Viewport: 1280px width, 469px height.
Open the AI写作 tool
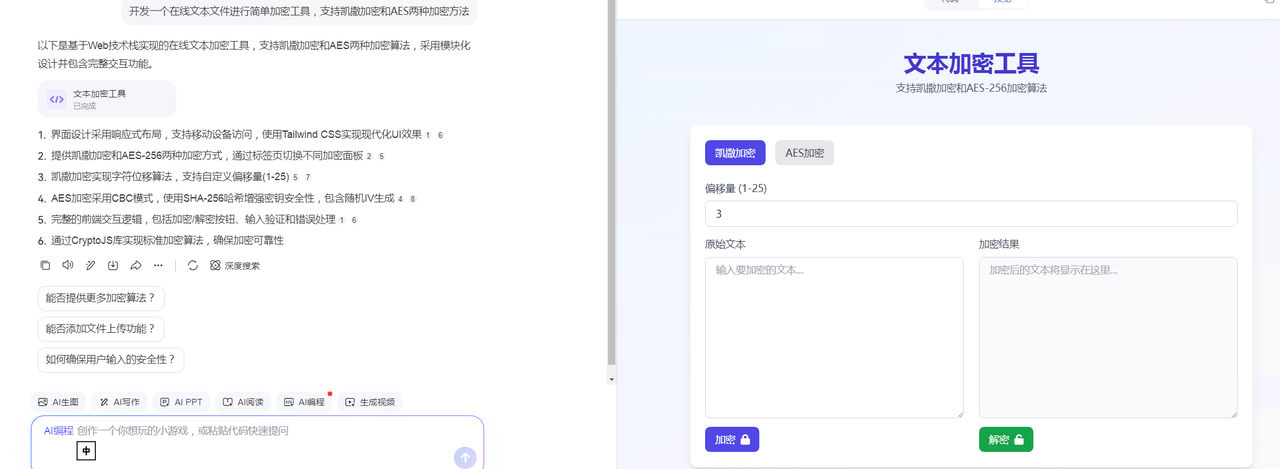(120, 402)
